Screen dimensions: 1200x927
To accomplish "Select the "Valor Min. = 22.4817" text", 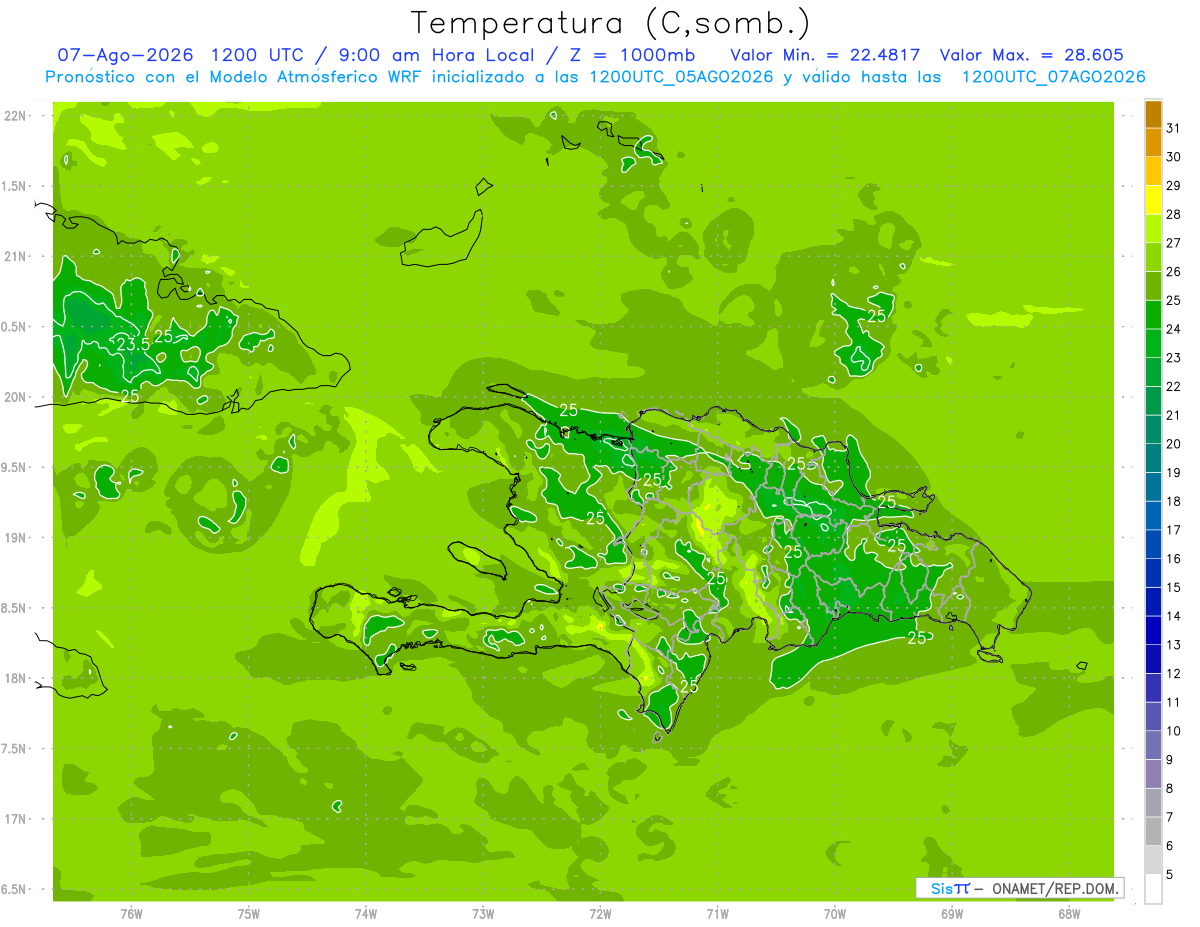I will click(x=825, y=55).
